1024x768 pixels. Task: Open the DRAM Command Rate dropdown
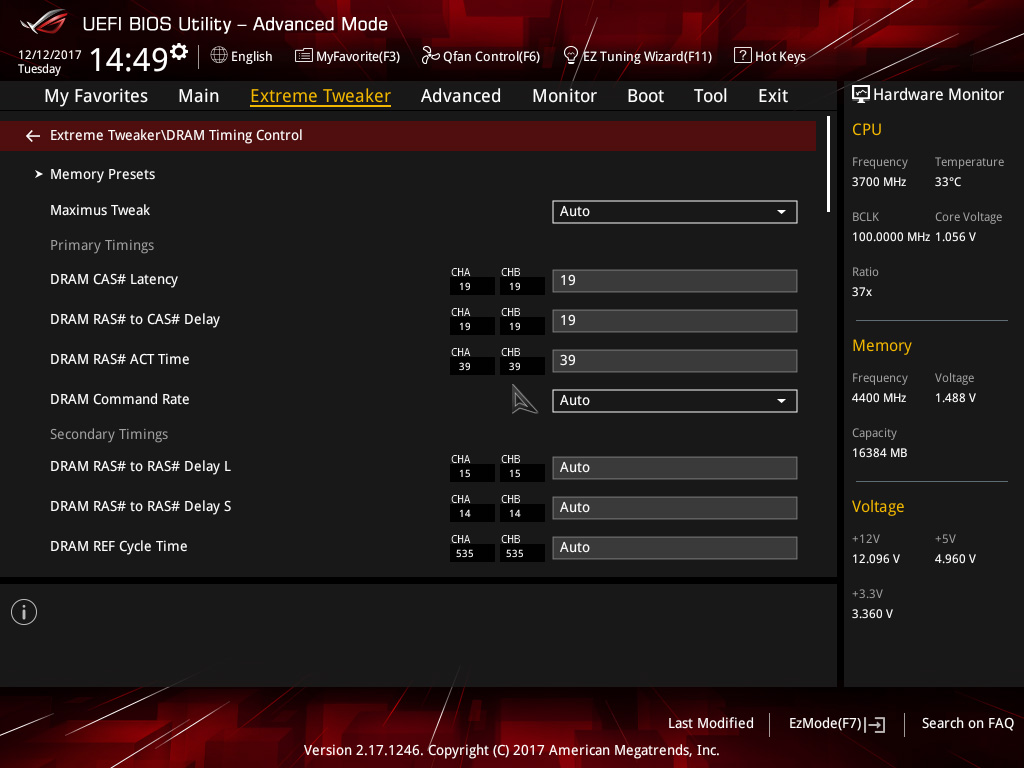click(x=675, y=400)
